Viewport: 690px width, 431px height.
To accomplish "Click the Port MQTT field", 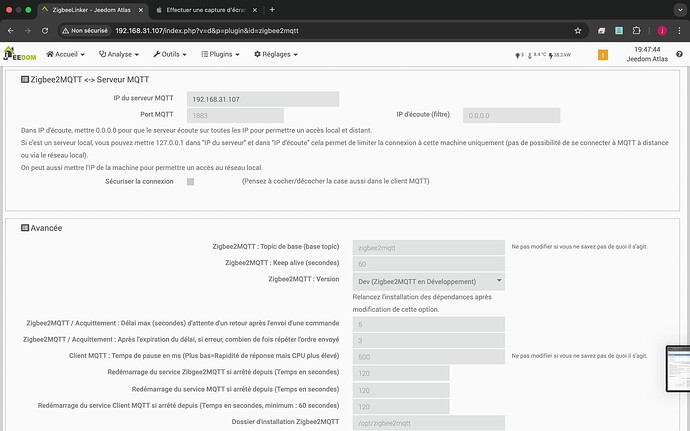I will click(x=235, y=115).
